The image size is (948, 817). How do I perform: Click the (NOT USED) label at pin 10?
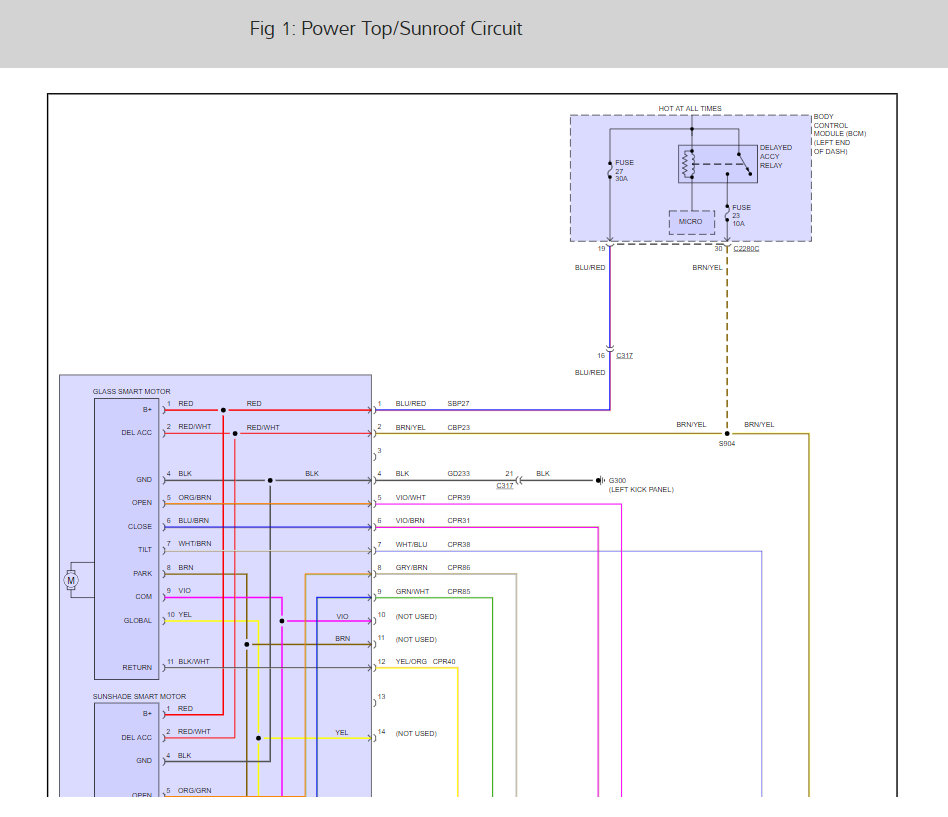click(x=416, y=617)
